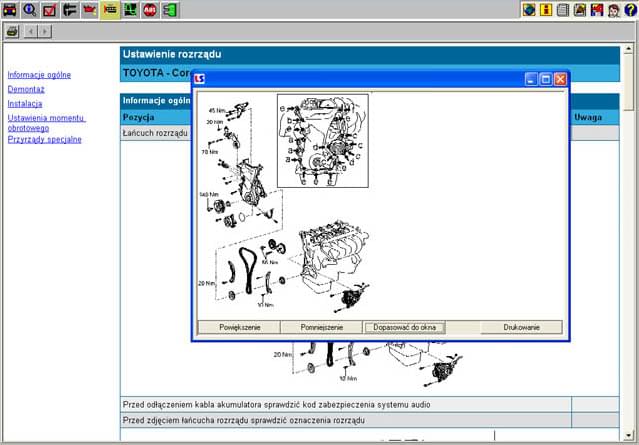Click the green connector component icon
Screen dimensions: 639x445
tap(170, 10)
